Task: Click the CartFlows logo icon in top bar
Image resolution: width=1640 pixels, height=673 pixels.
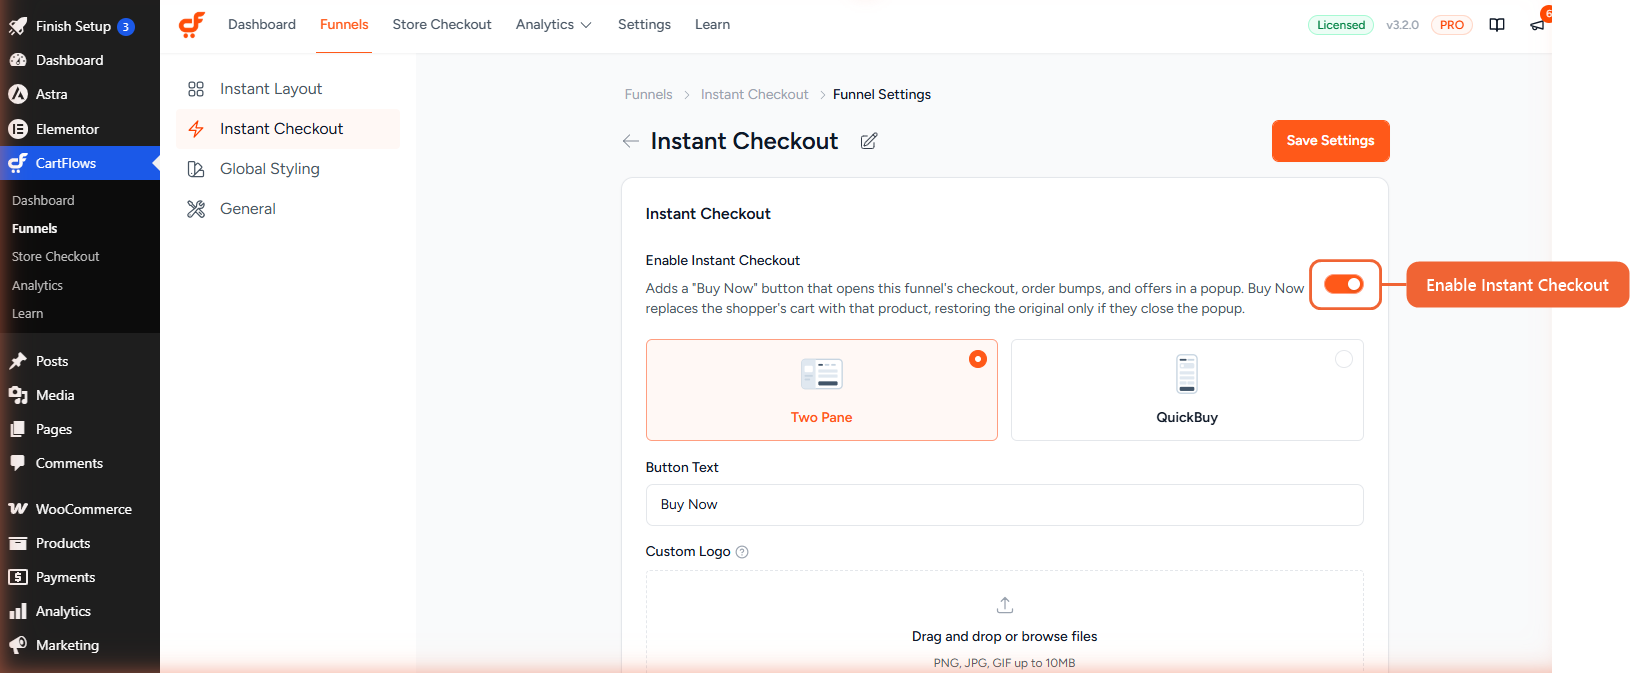Action: [192, 25]
